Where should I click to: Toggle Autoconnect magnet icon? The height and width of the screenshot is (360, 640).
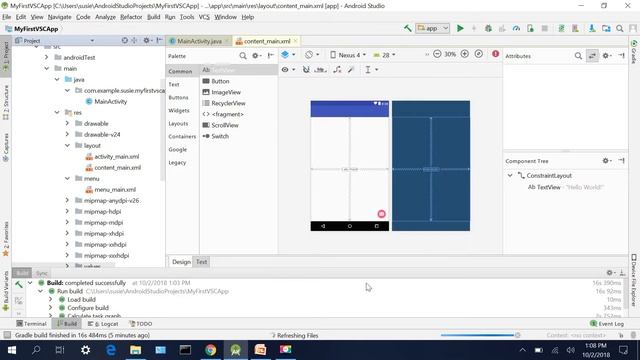[x=306, y=70]
